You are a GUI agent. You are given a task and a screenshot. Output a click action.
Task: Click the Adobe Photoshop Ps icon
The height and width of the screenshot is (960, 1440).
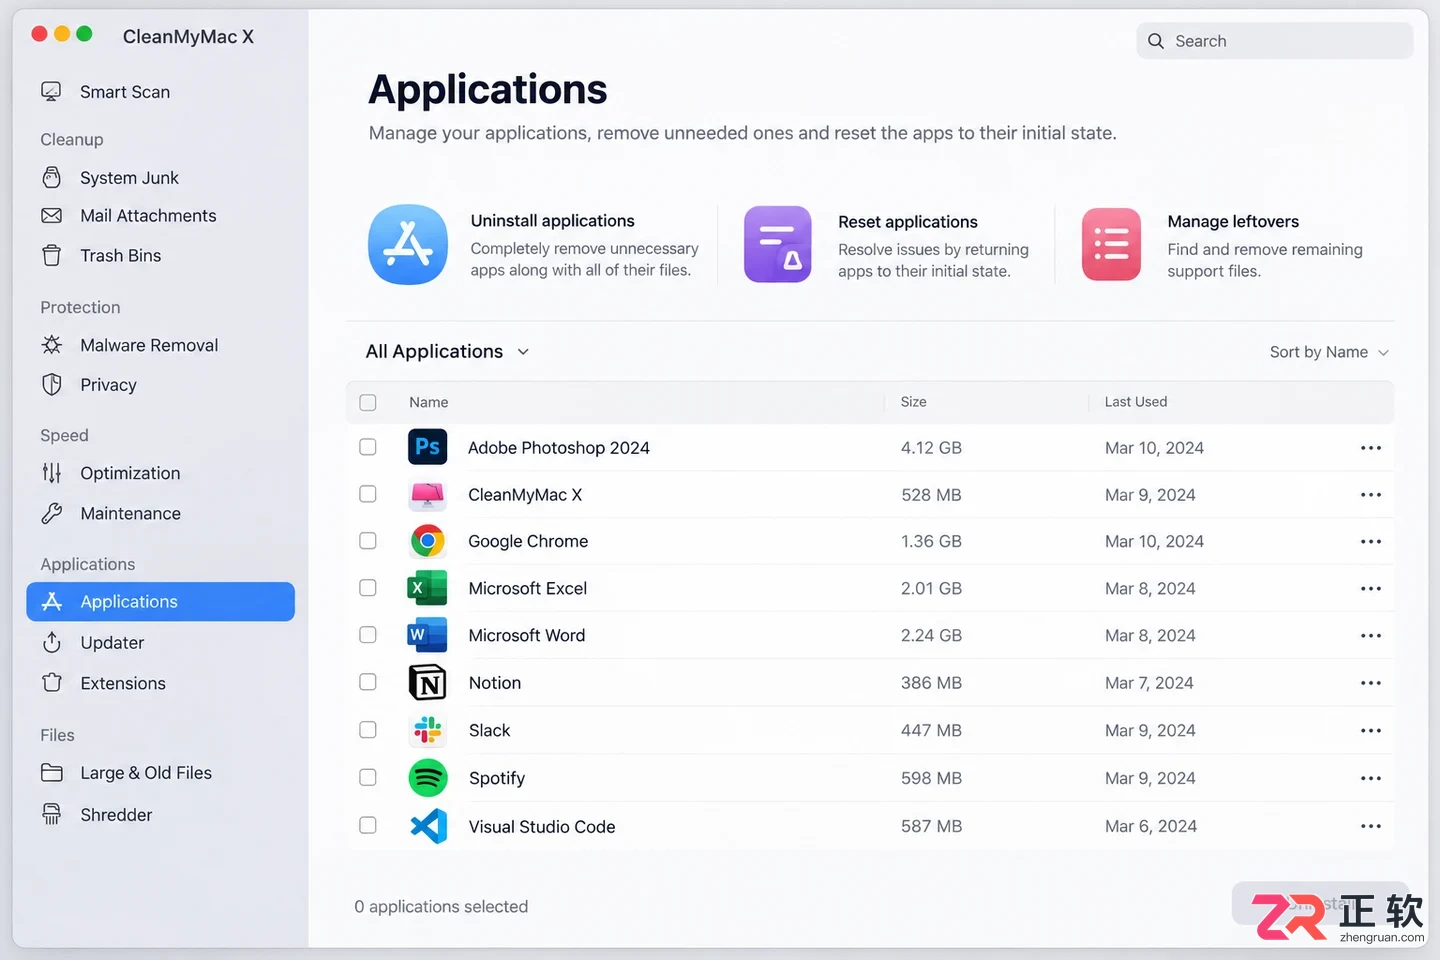[x=427, y=447]
